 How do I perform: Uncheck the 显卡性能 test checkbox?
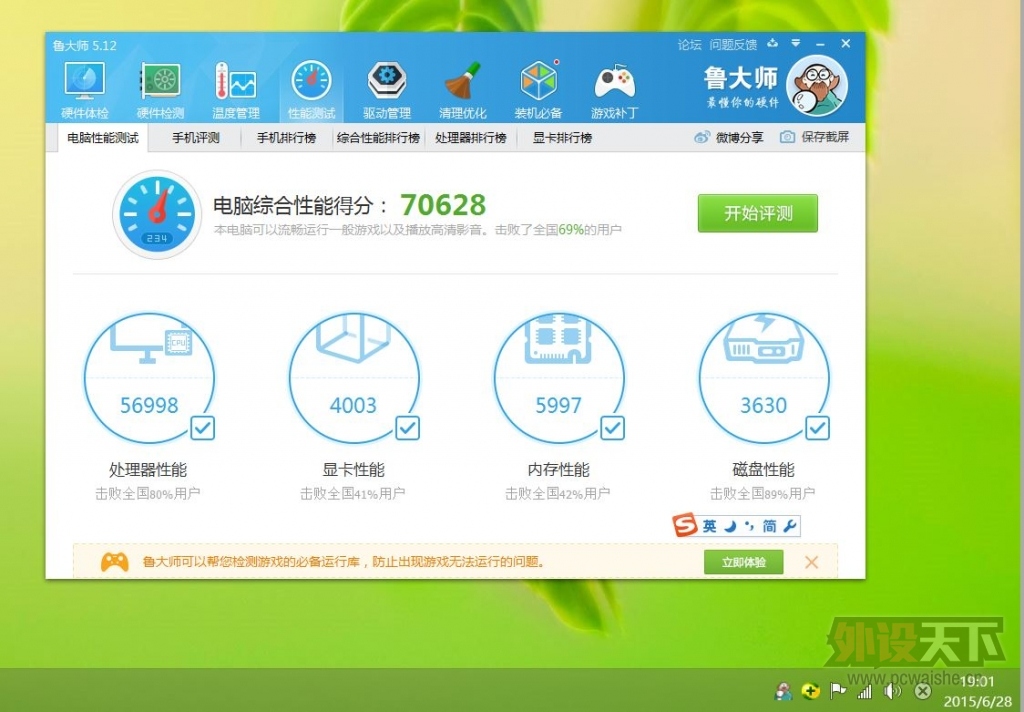pyautogui.click(x=408, y=428)
